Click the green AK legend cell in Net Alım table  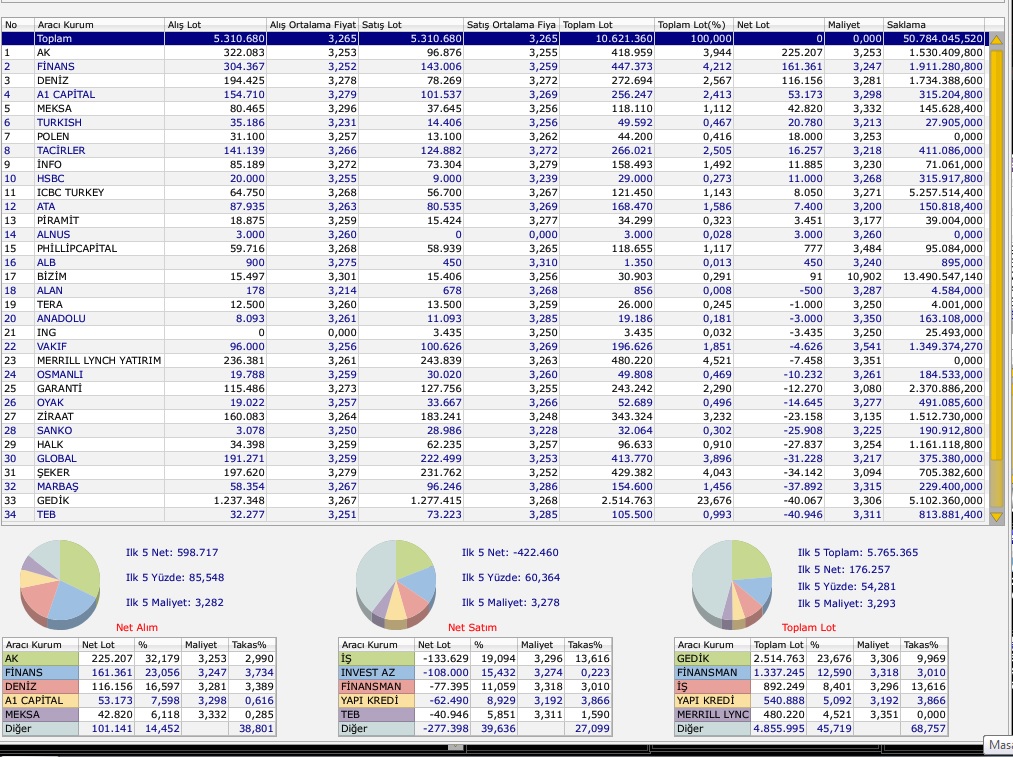[41, 659]
